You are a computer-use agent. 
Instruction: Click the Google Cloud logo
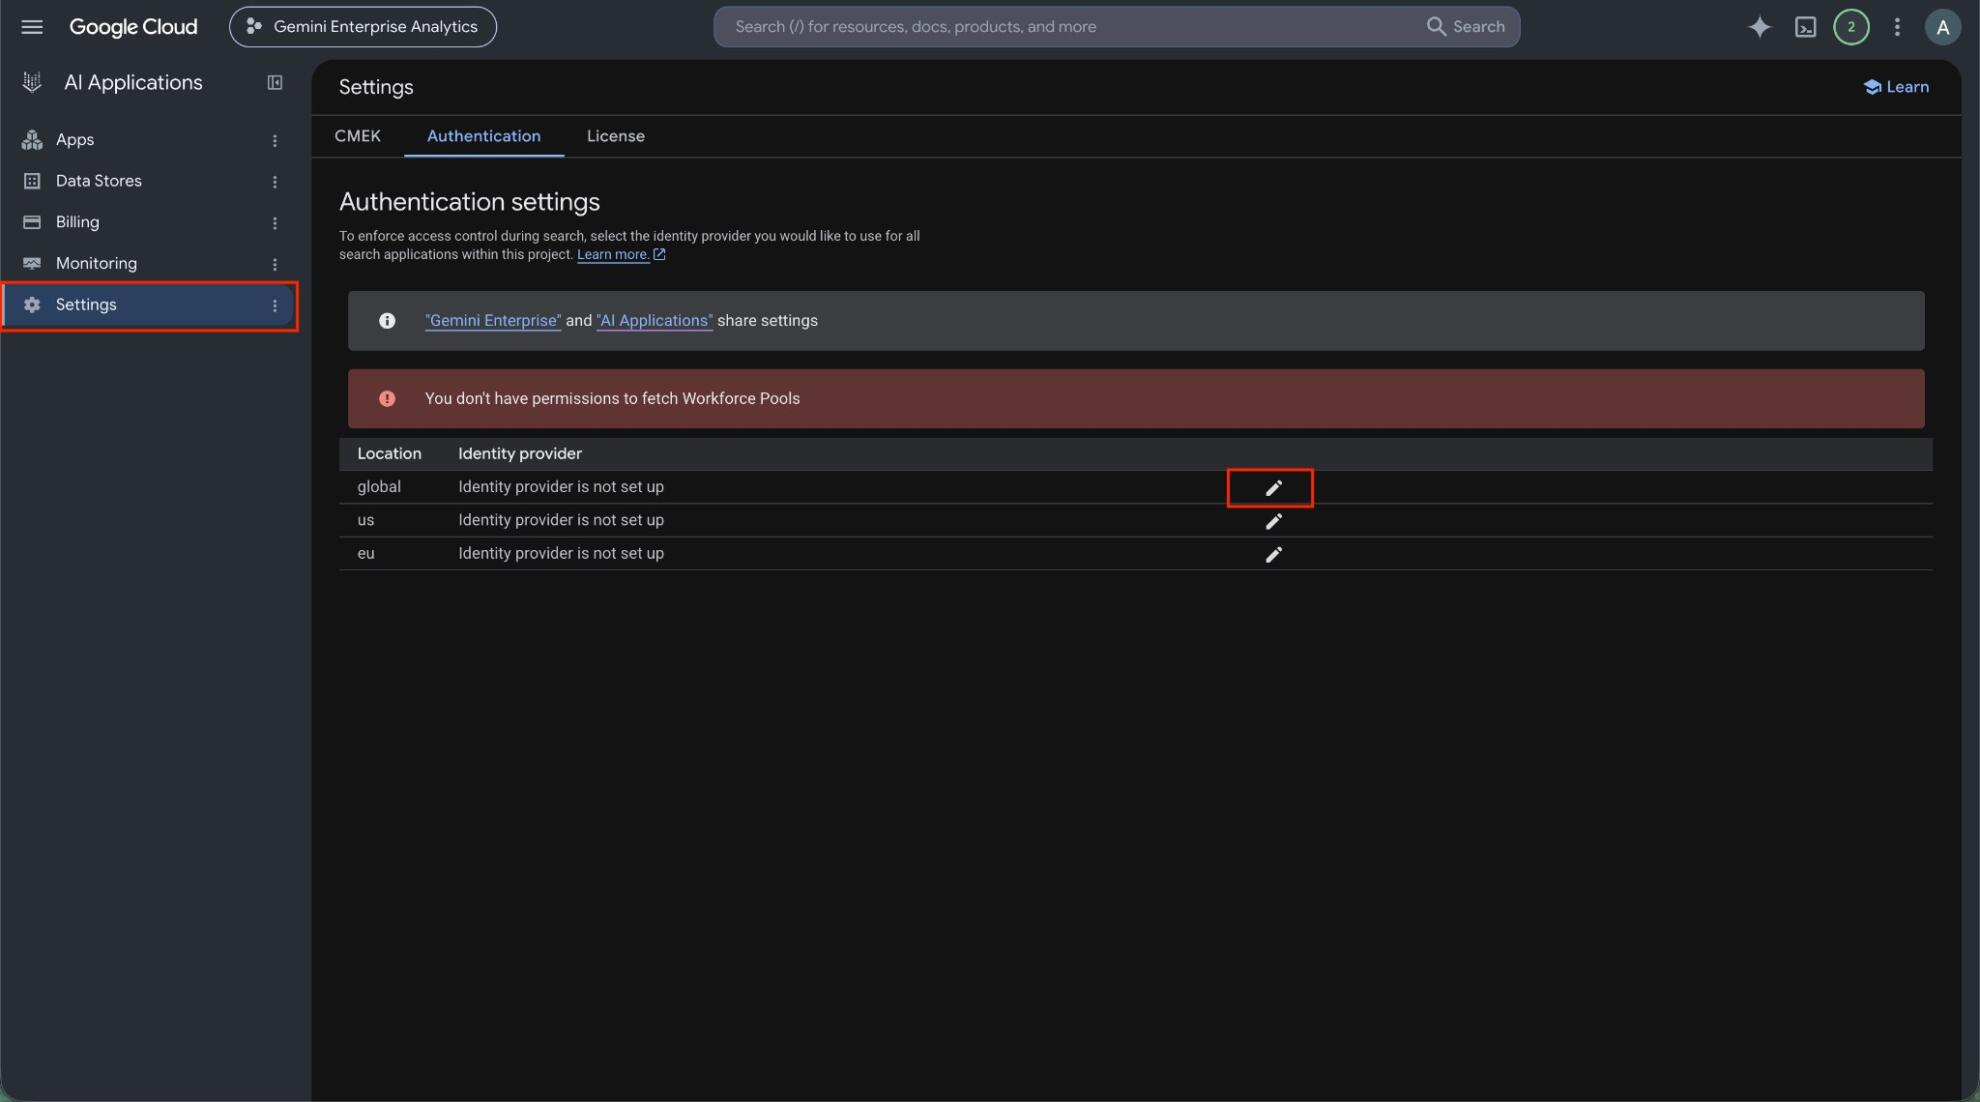[x=133, y=27]
